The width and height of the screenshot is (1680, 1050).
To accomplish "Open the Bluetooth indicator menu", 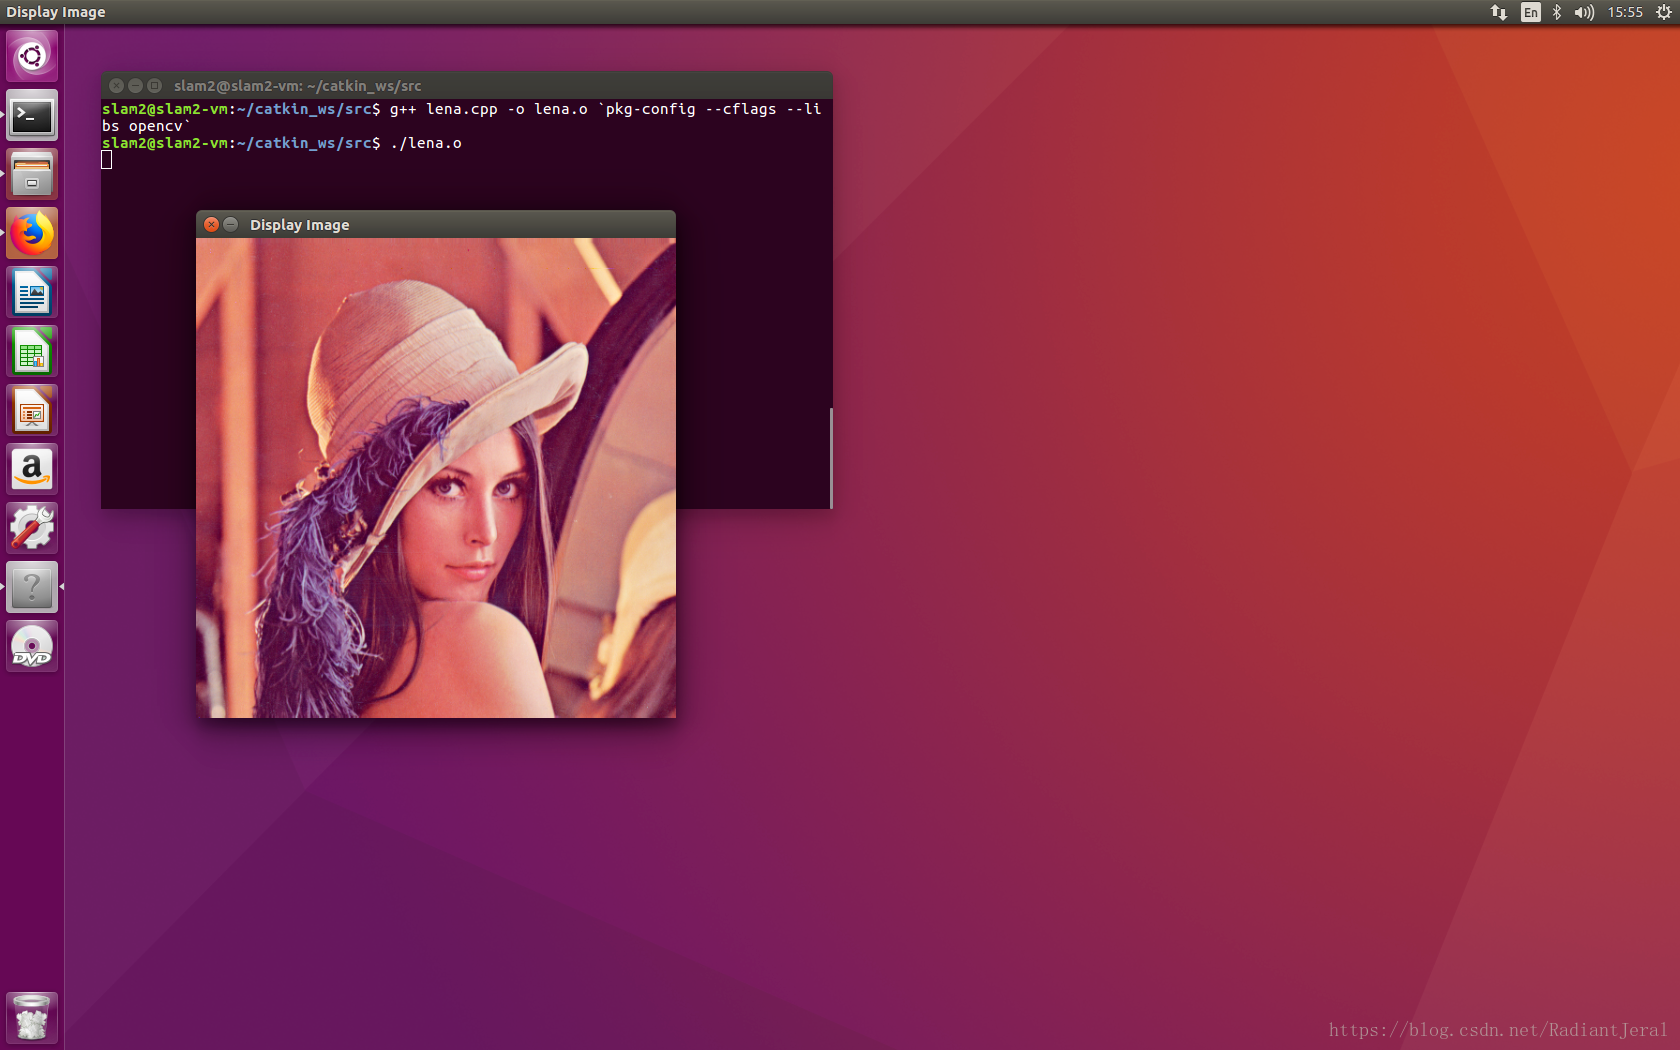I will [1557, 12].
